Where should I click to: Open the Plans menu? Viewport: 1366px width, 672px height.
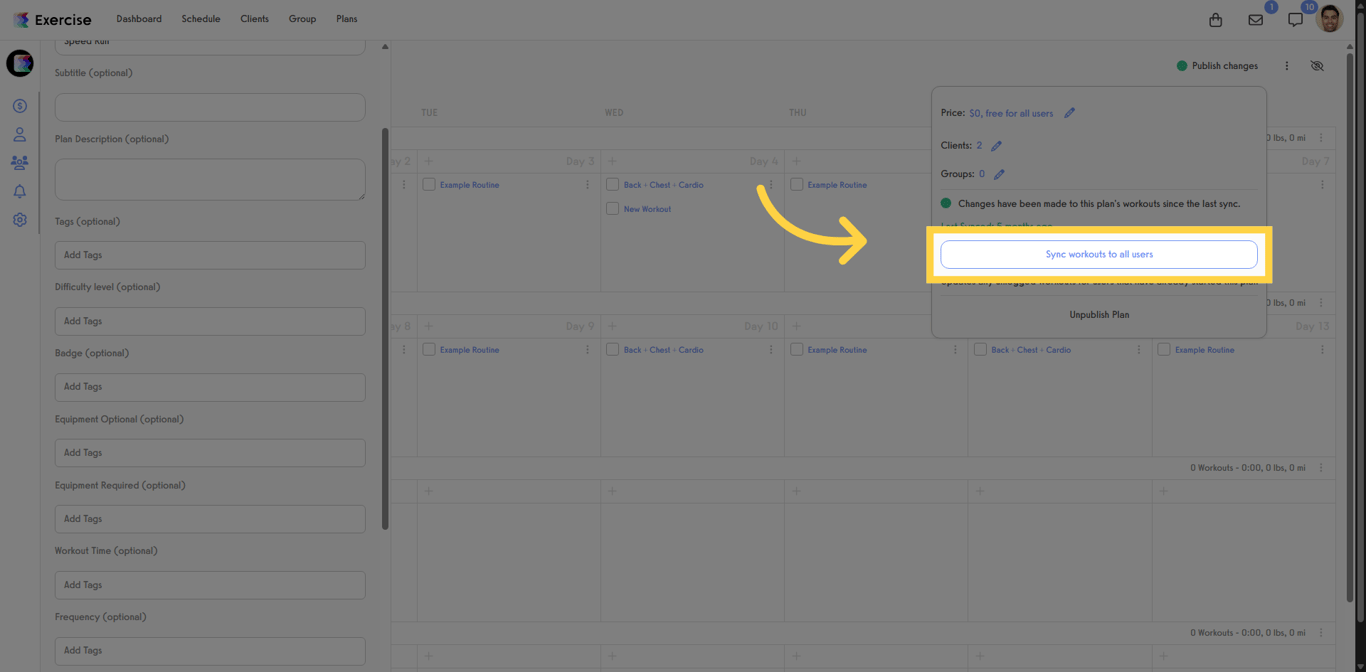tap(347, 19)
